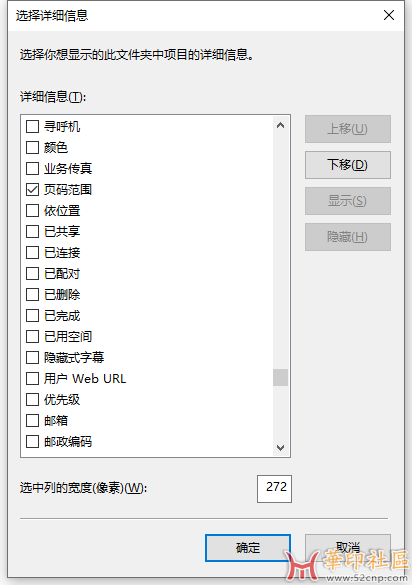The width and height of the screenshot is (412, 585).
Task: Click the scrollbar thumb in the list
Action: tap(281, 378)
